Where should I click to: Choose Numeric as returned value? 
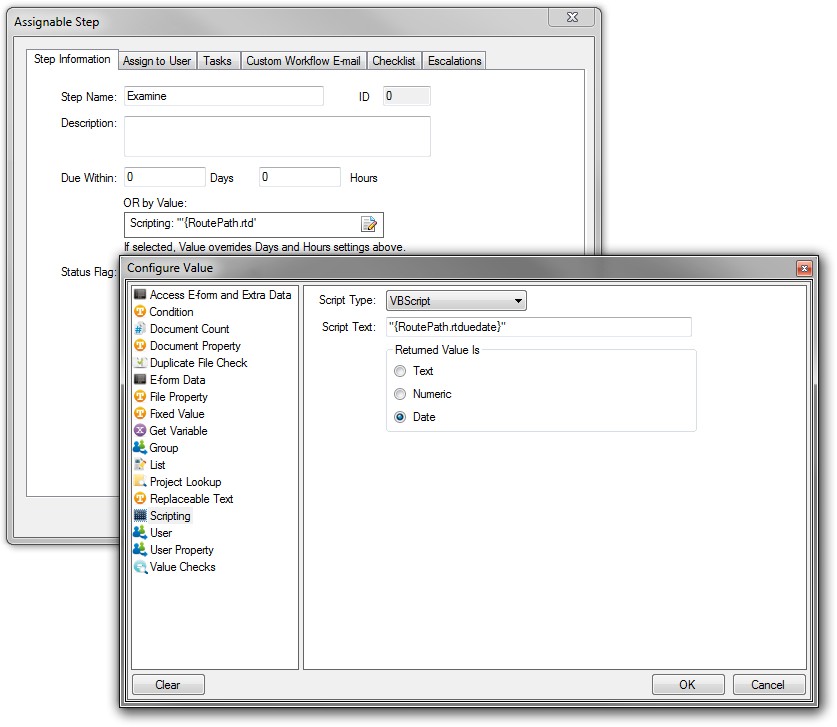click(x=401, y=394)
